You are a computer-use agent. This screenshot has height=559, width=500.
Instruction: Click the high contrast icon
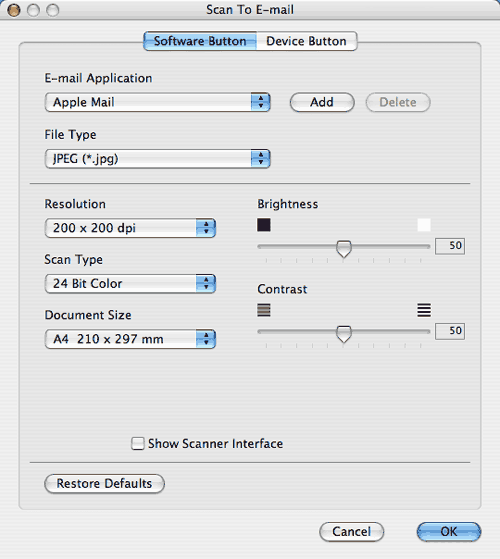pyautogui.click(x=424, y=310)
